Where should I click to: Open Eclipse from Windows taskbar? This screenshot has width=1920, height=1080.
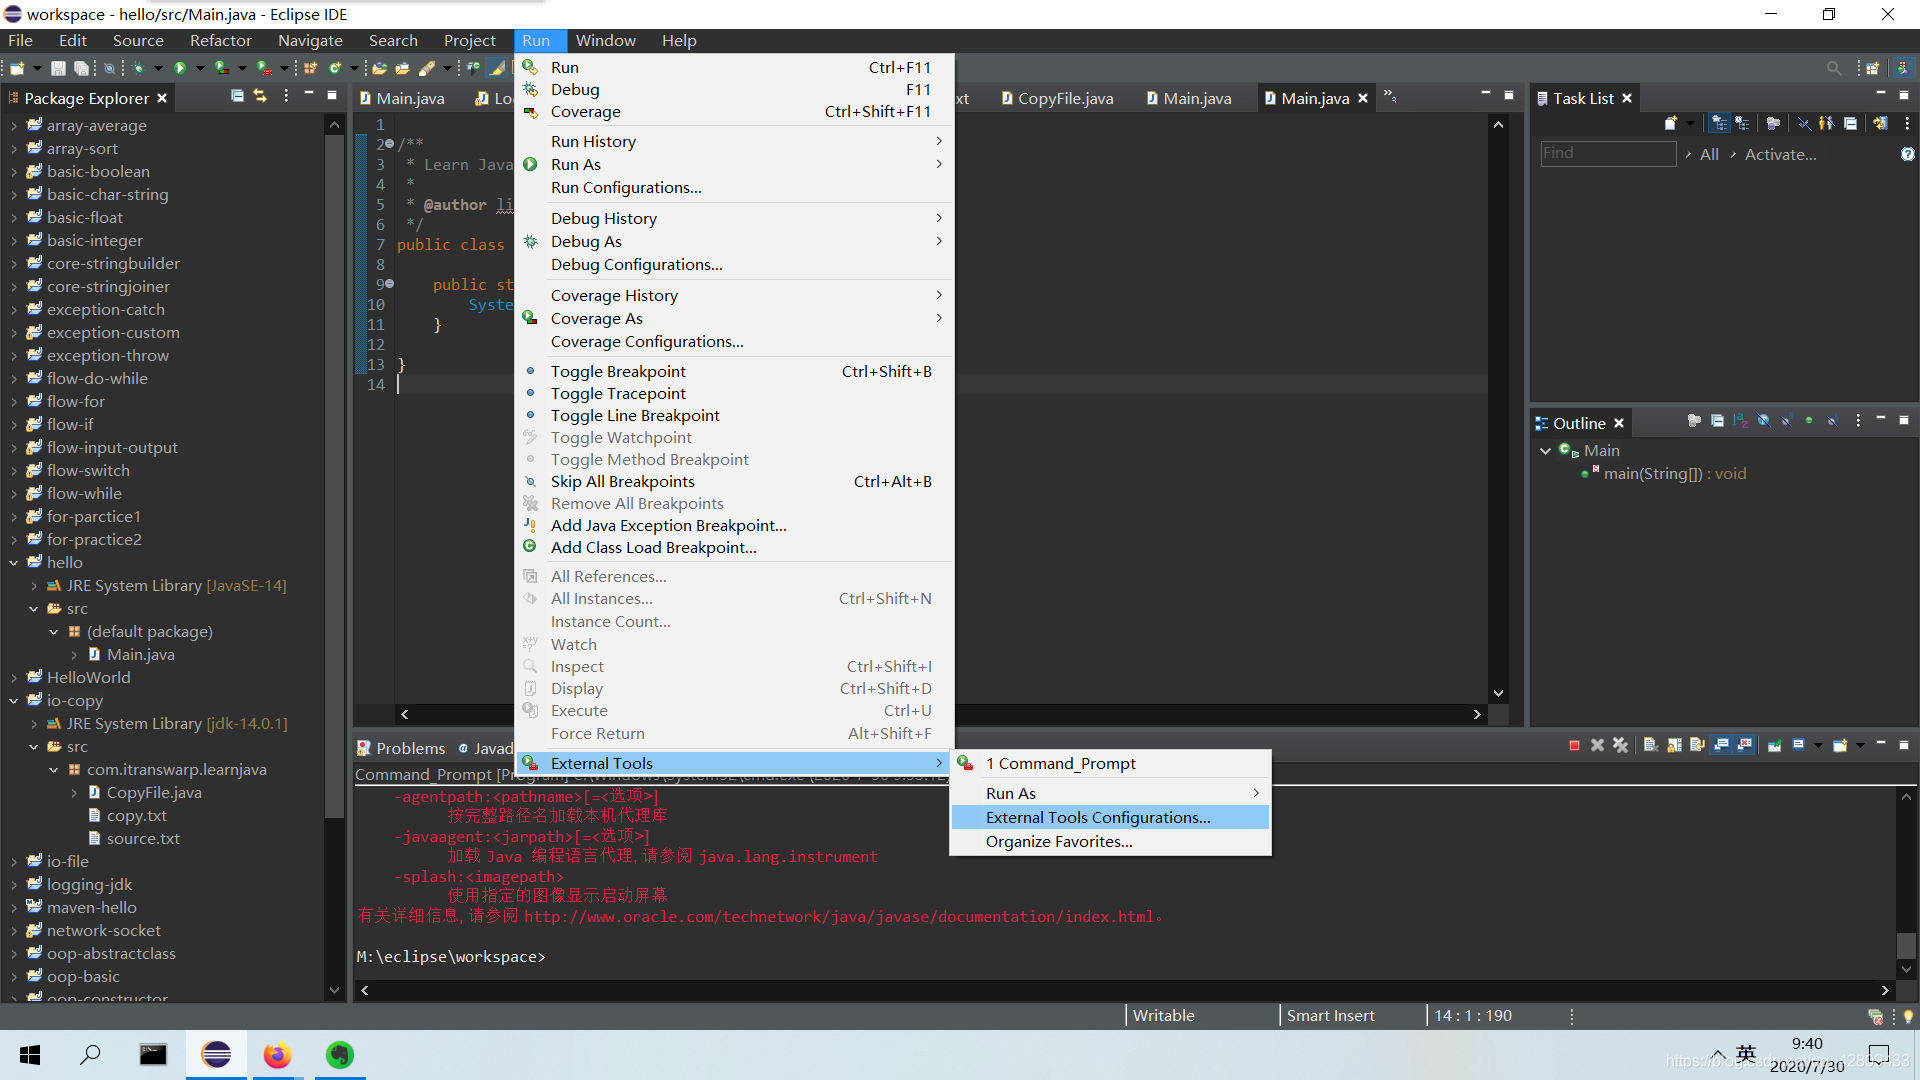[x=216, y=1055]
